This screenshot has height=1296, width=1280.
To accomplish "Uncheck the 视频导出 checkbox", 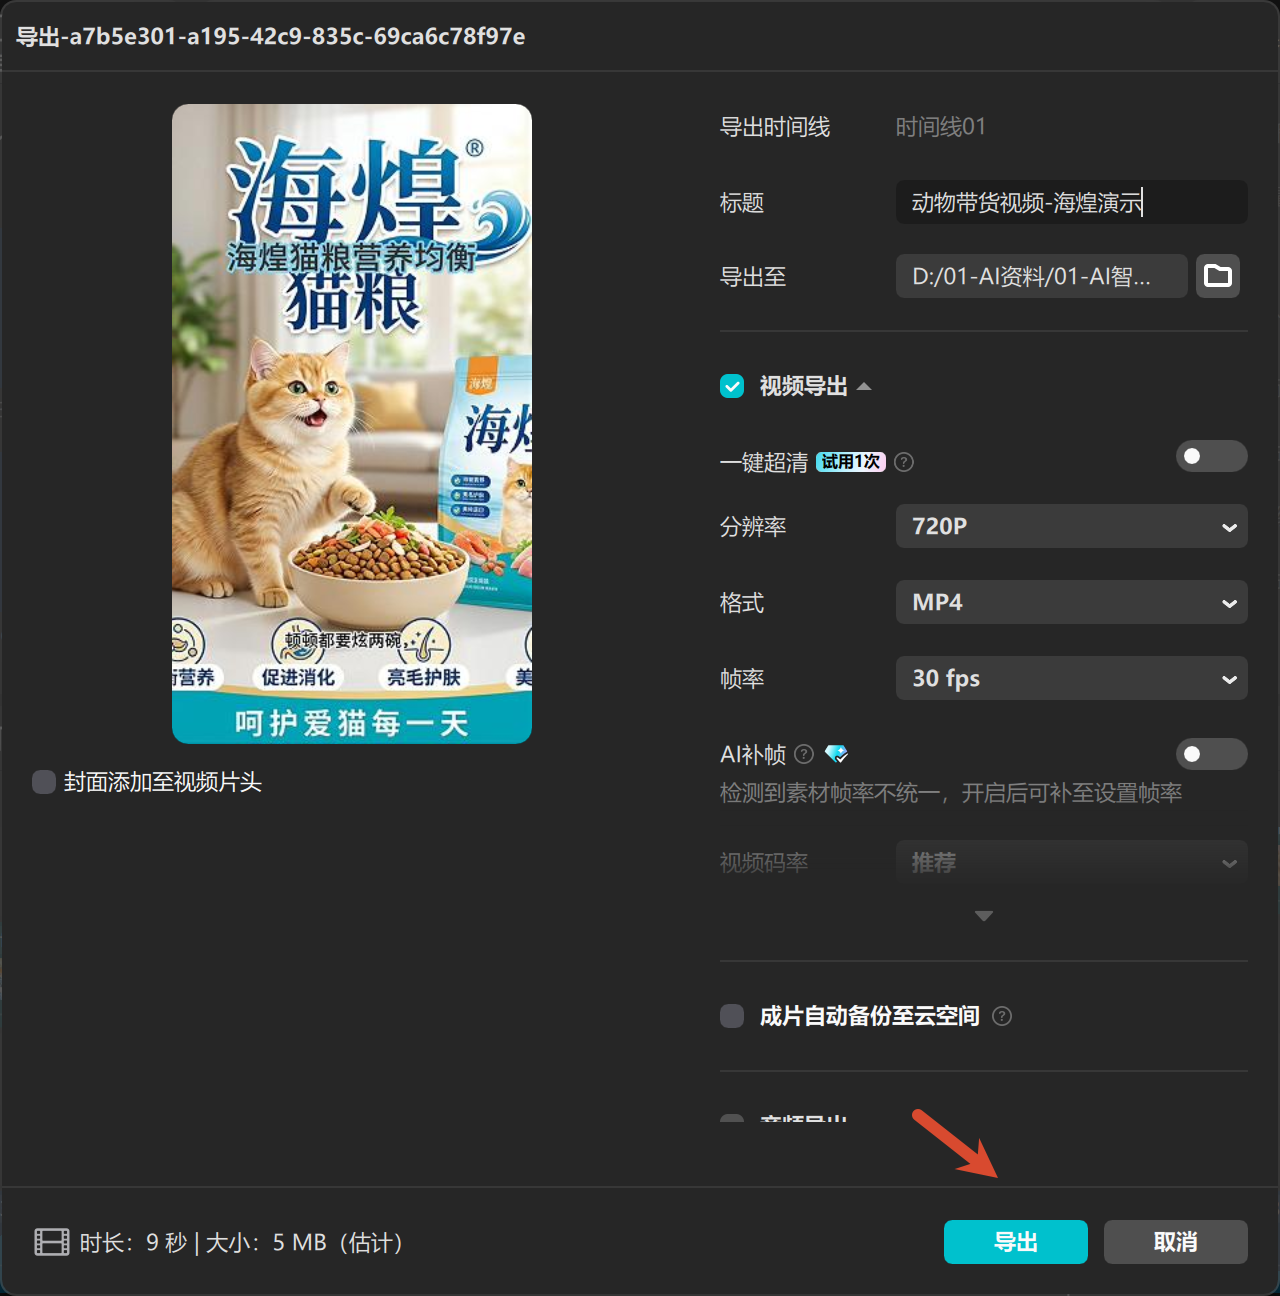I will [731, 386].
